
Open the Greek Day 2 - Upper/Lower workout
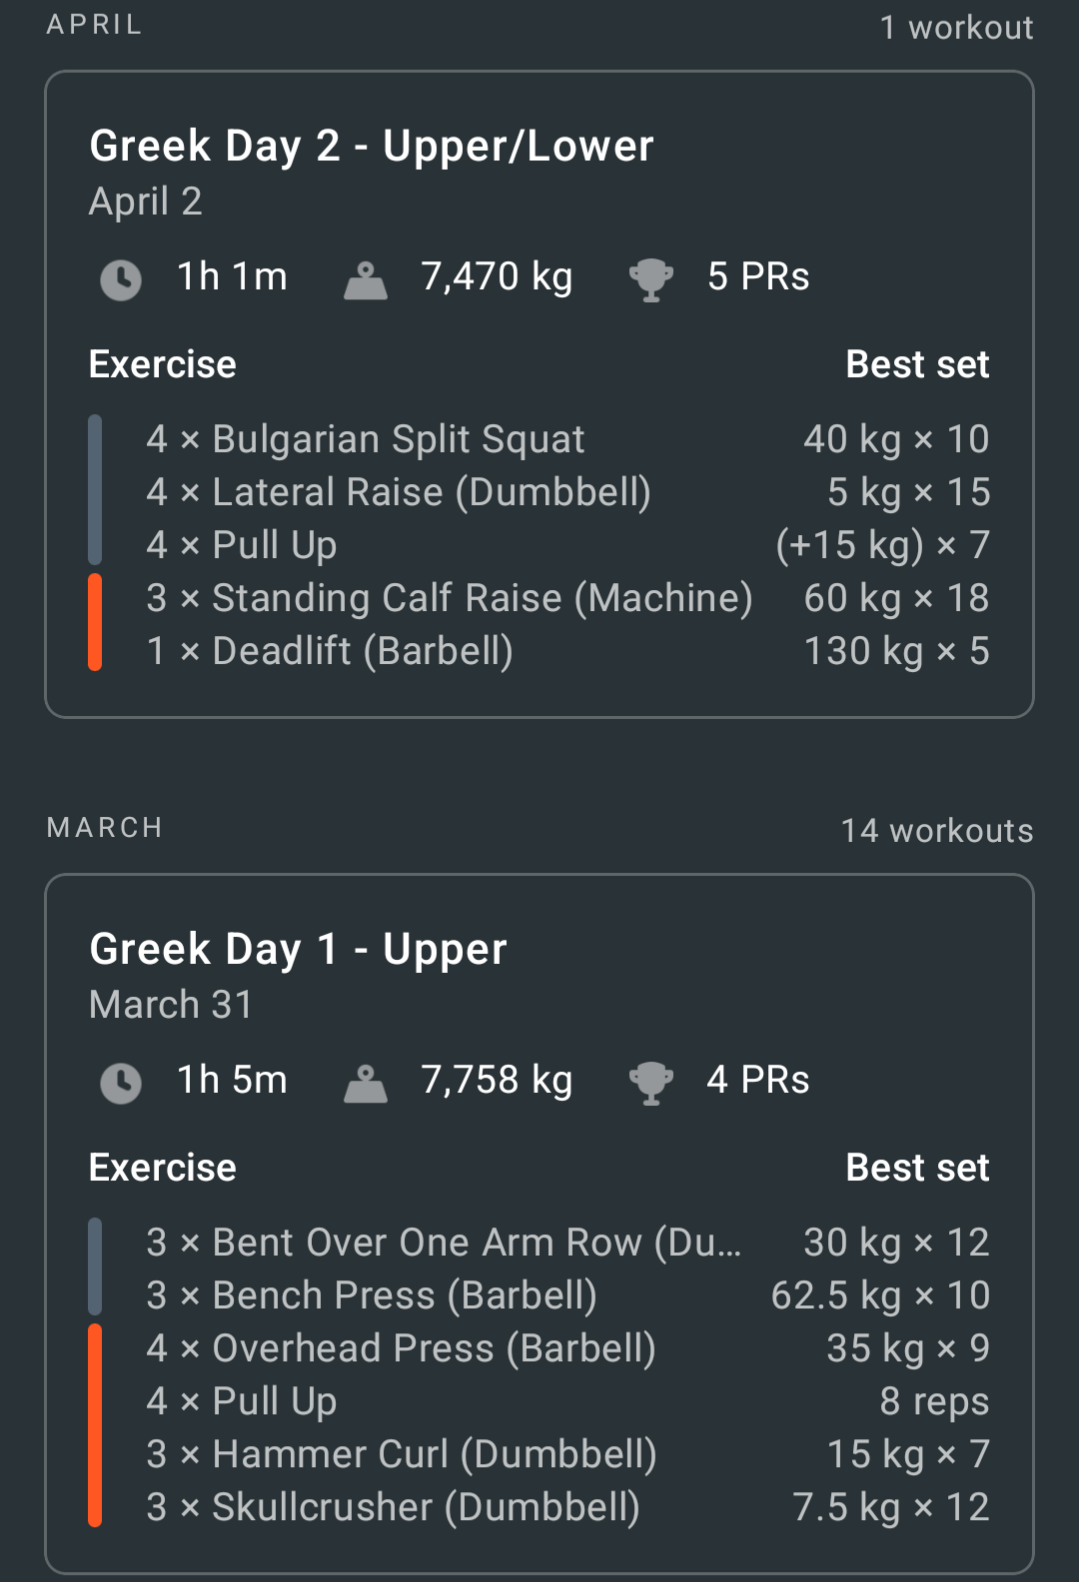tap(539, 394)
